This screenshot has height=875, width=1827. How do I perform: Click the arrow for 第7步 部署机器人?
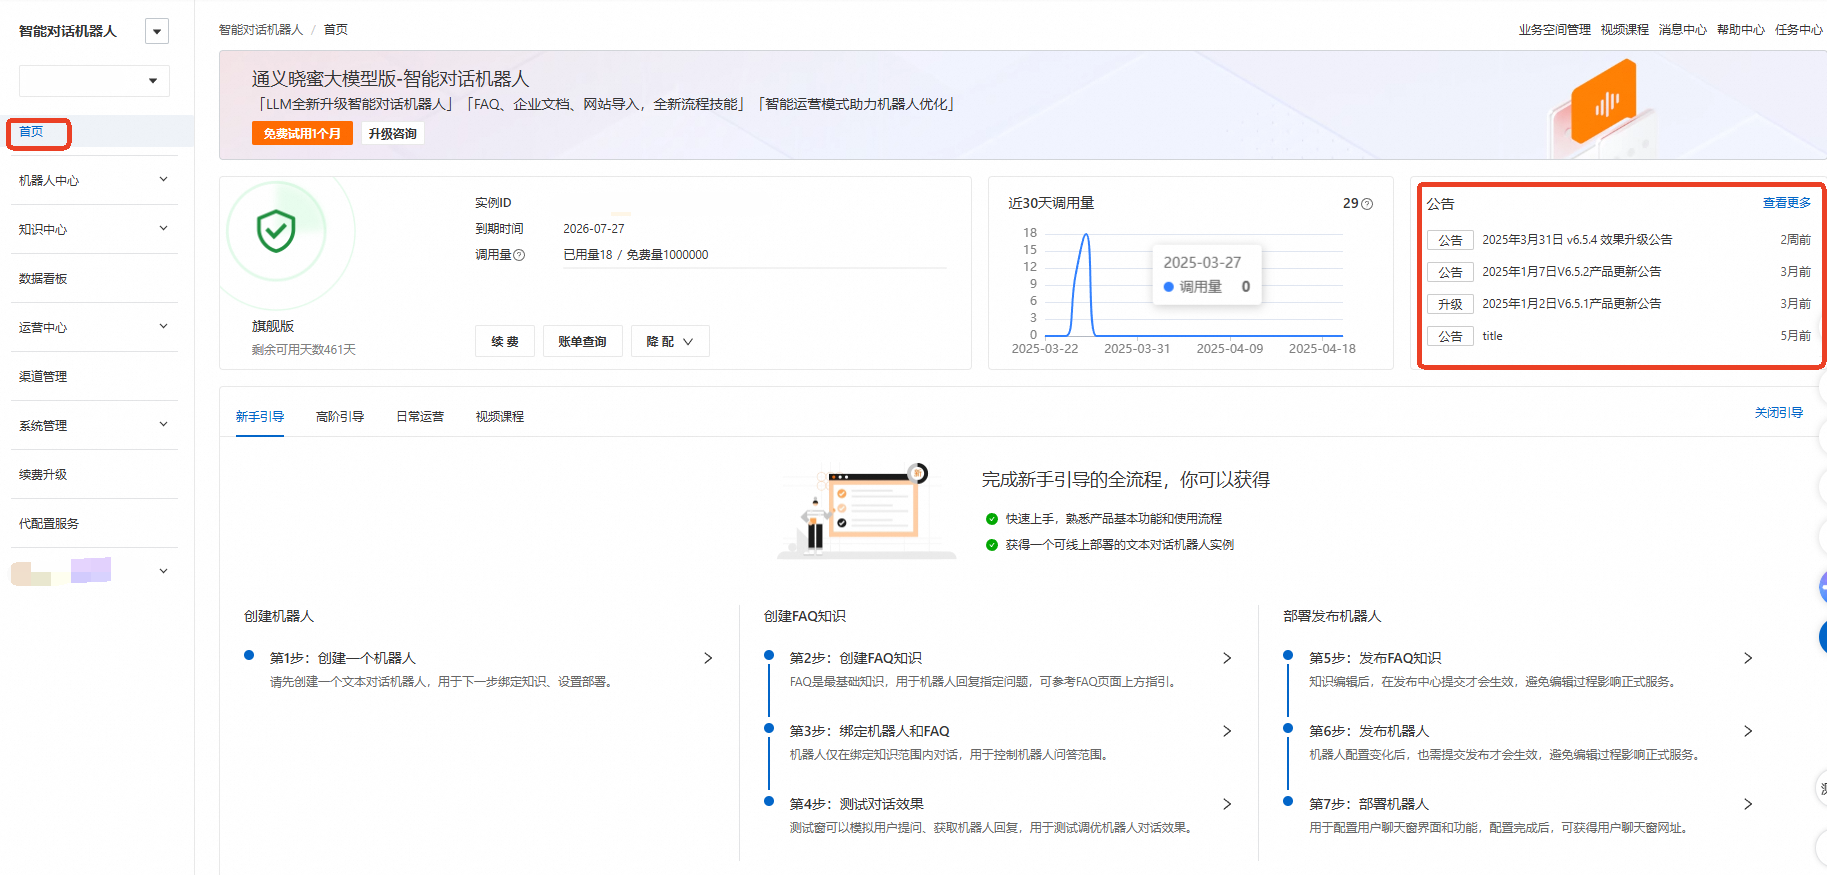pyautogui.click(x=1748, y=804)
